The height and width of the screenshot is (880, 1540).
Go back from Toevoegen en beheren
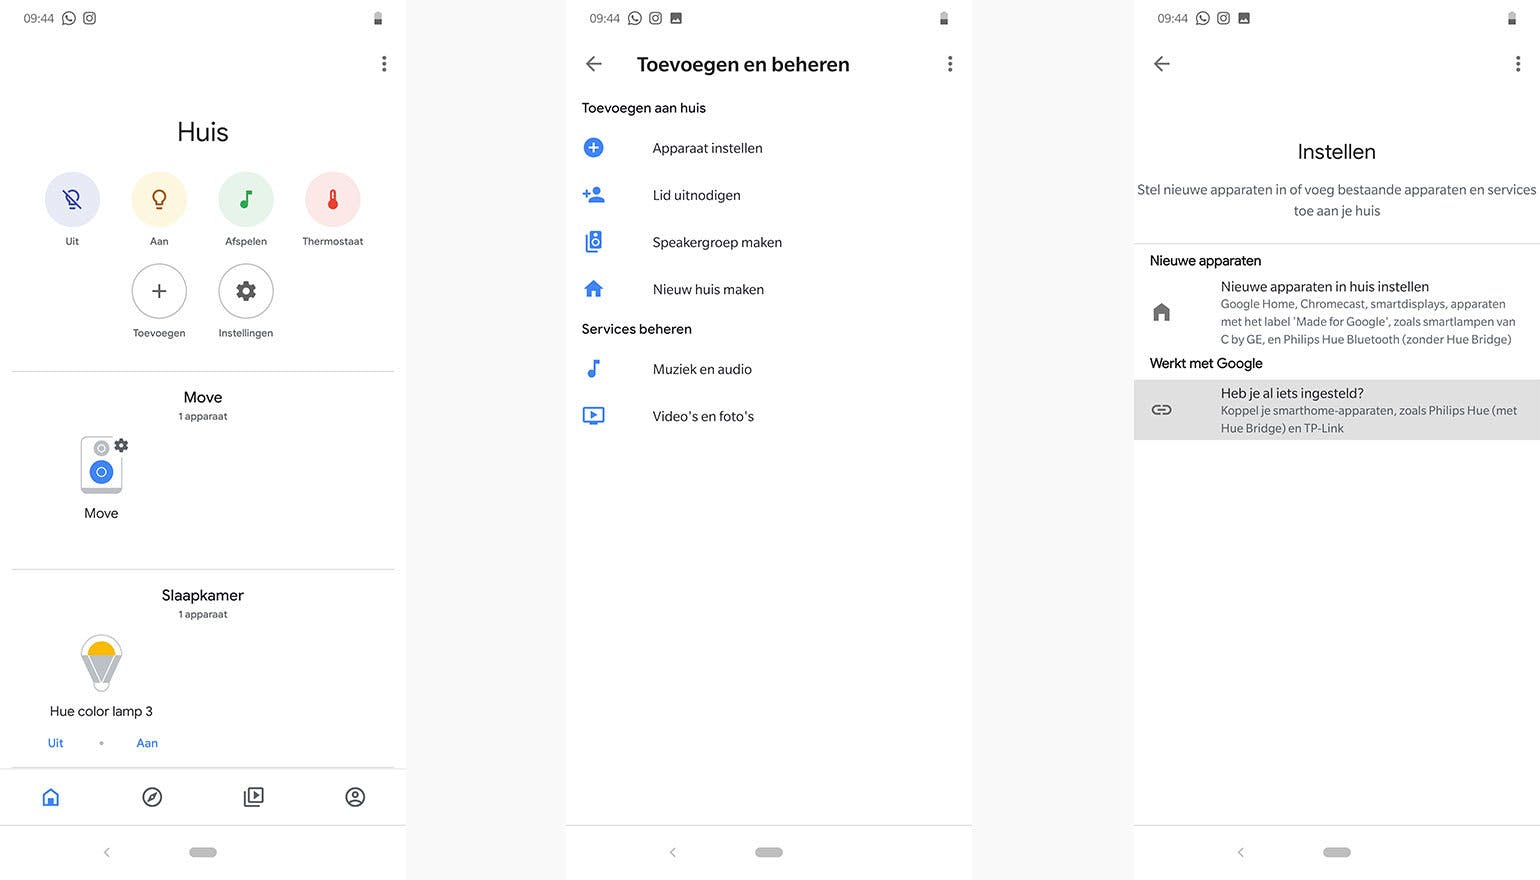tap(594, 64)
